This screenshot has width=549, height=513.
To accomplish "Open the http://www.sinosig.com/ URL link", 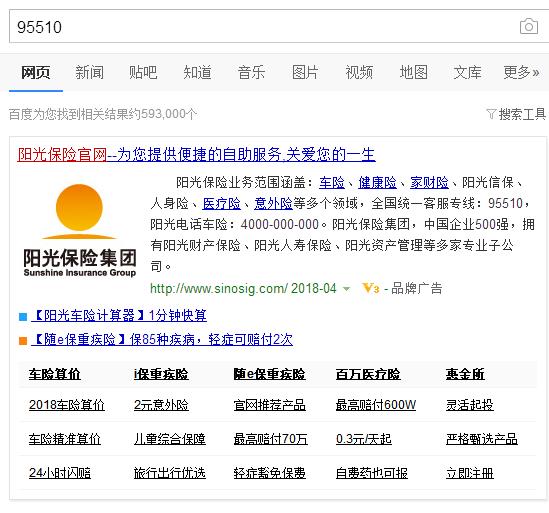I will coord(219,289).
